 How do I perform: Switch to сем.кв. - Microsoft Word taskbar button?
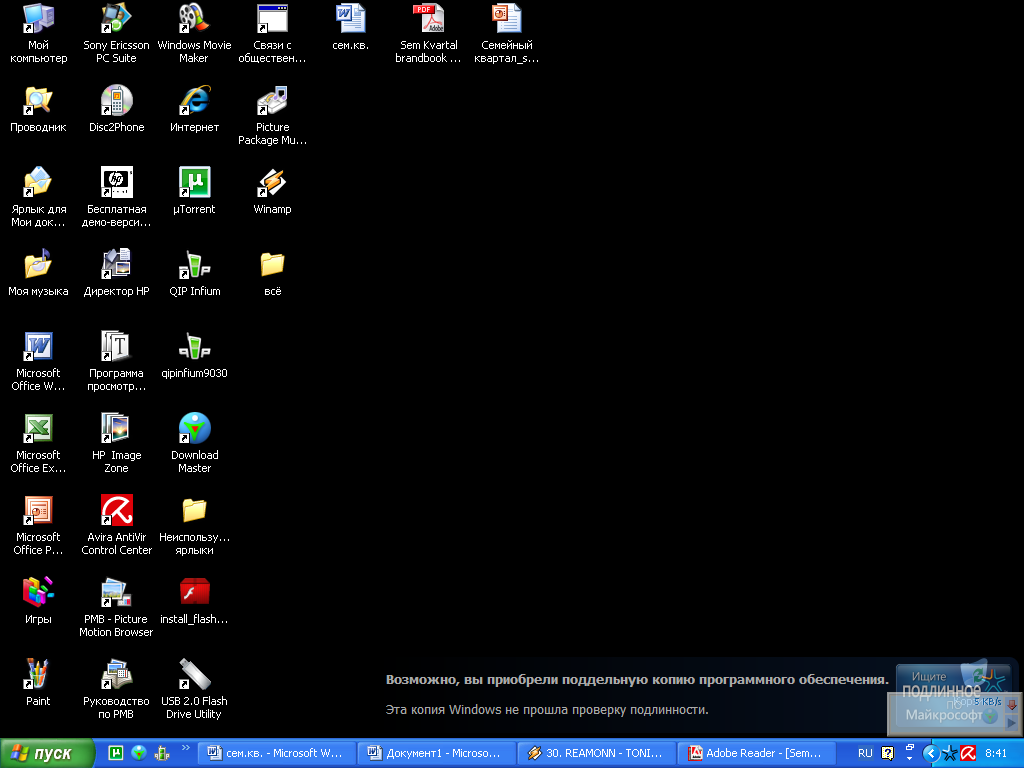(x=276, y=753)
